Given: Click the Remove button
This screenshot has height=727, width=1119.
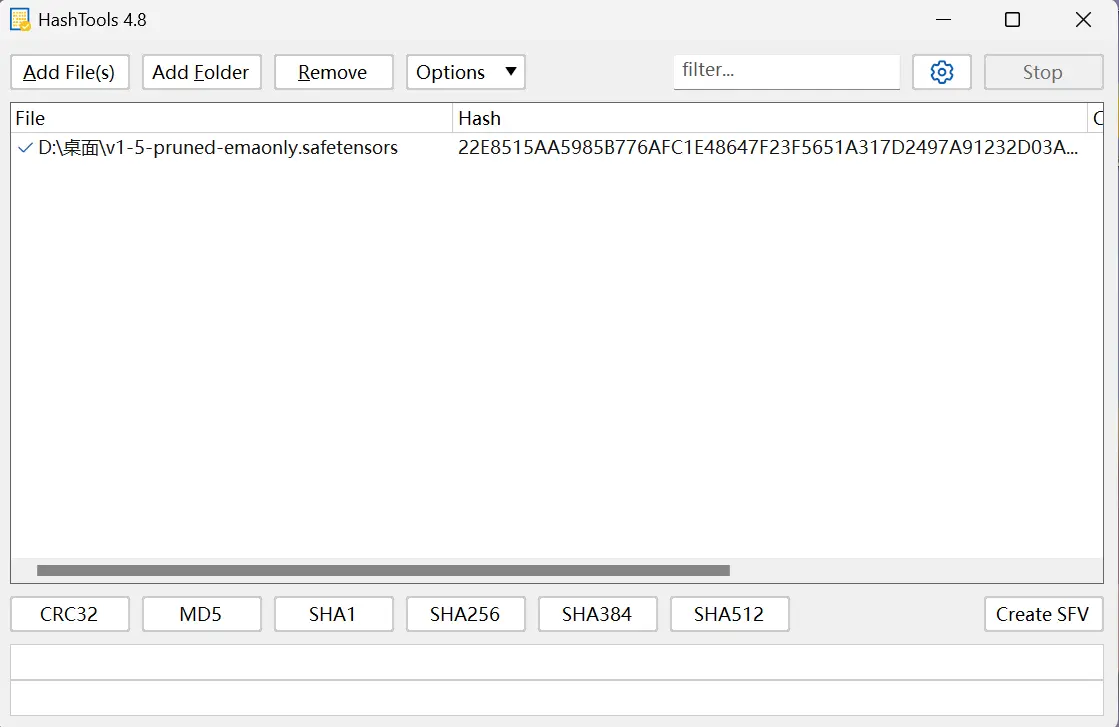Looking at the screenshot, I should 333,72.
